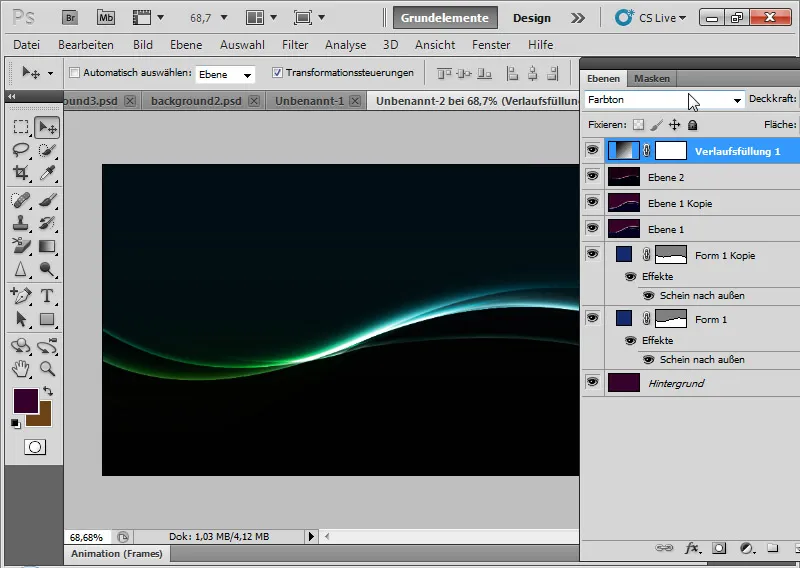Viewport: 800px width, 568px height.
Task: Toggle Quick Mask mode
Action: click(x=35, y=448)
